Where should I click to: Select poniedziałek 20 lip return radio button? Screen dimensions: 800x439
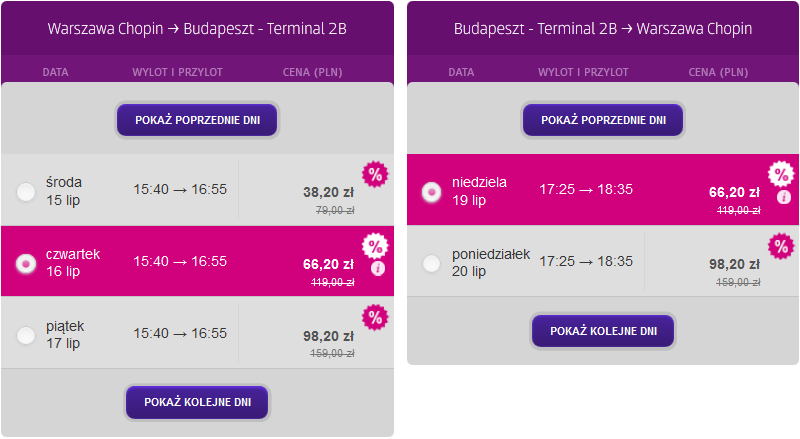[x=432, y=263]
